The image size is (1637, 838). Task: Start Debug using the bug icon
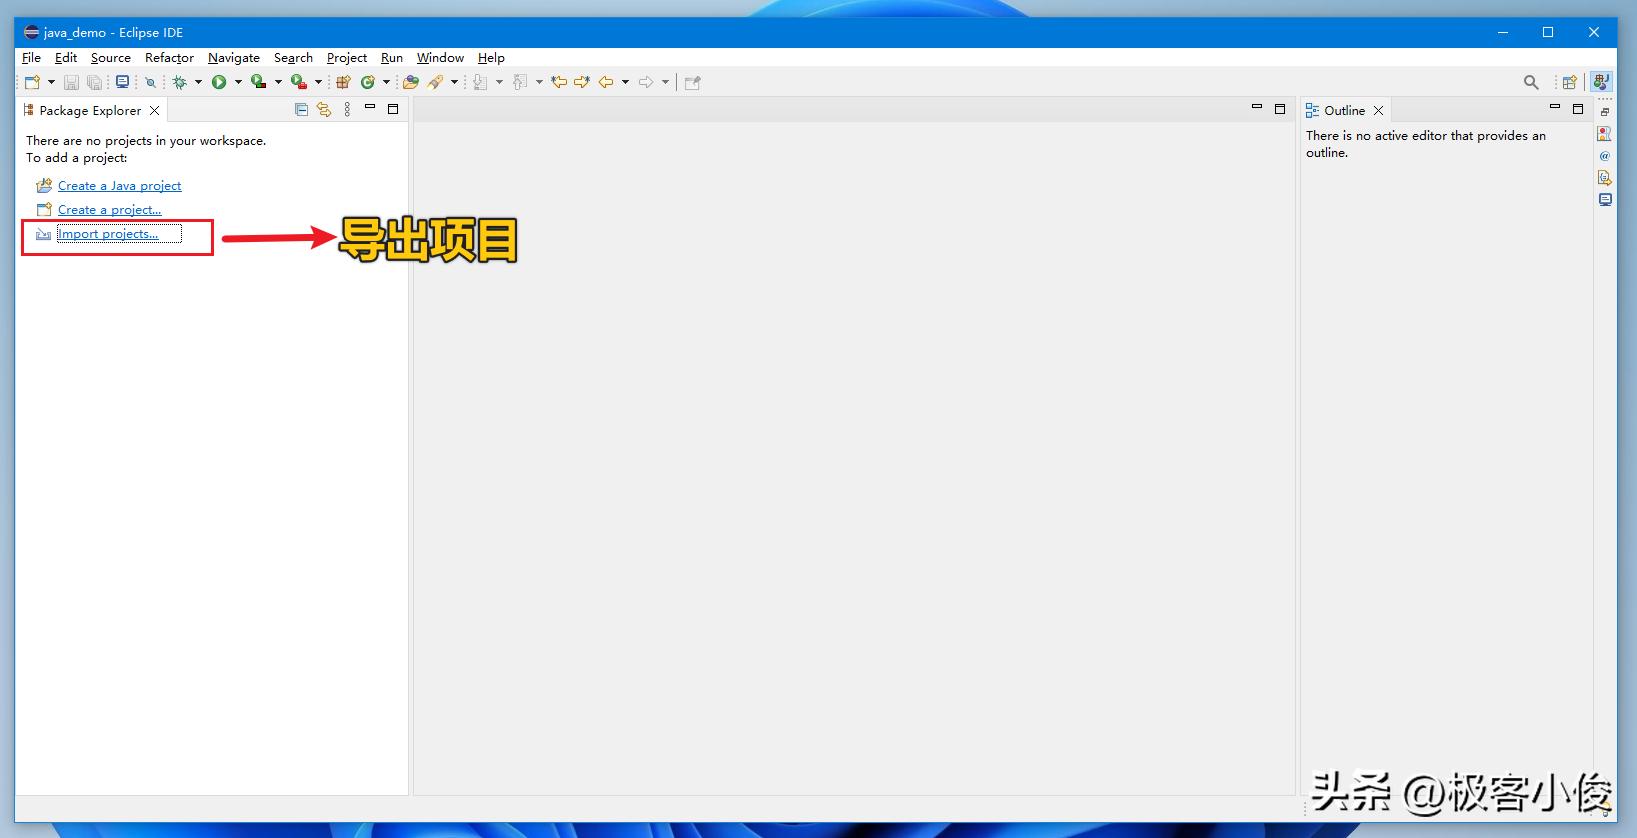click(179, 82)
